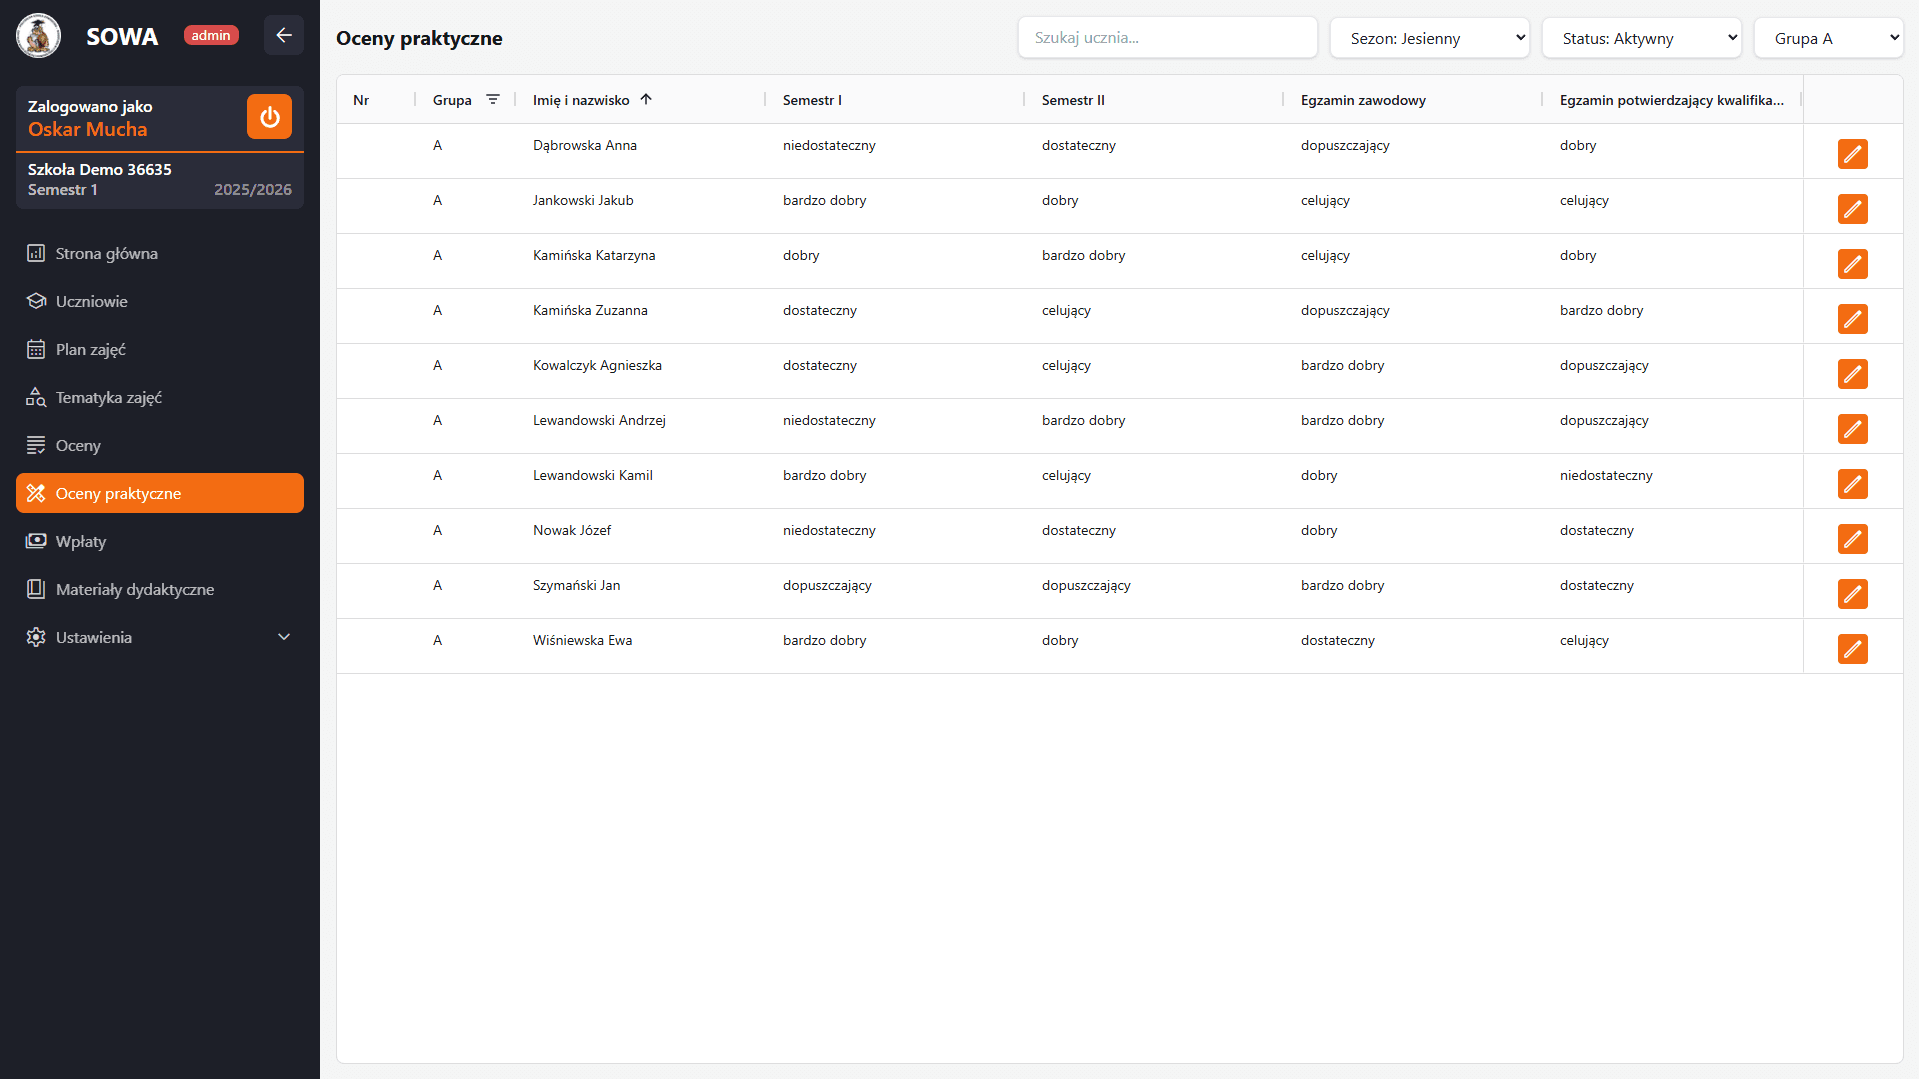
Task: Go to Uczniowie in the sidebar
Action: pyautogui.click(x=91, y=301)
